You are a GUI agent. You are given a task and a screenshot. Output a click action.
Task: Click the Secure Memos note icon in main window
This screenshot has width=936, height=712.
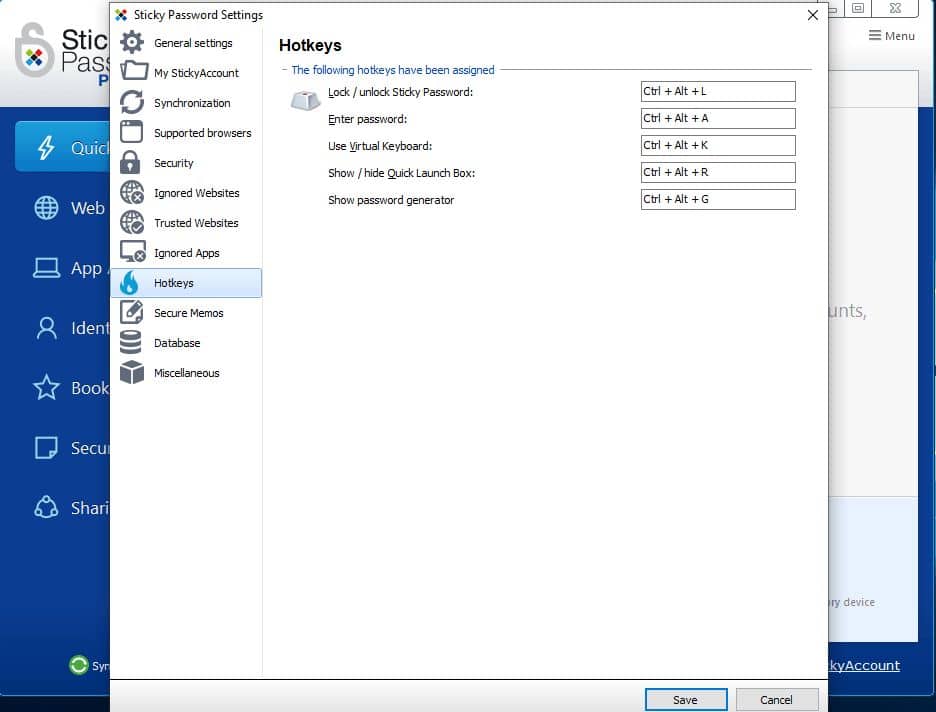46,448
